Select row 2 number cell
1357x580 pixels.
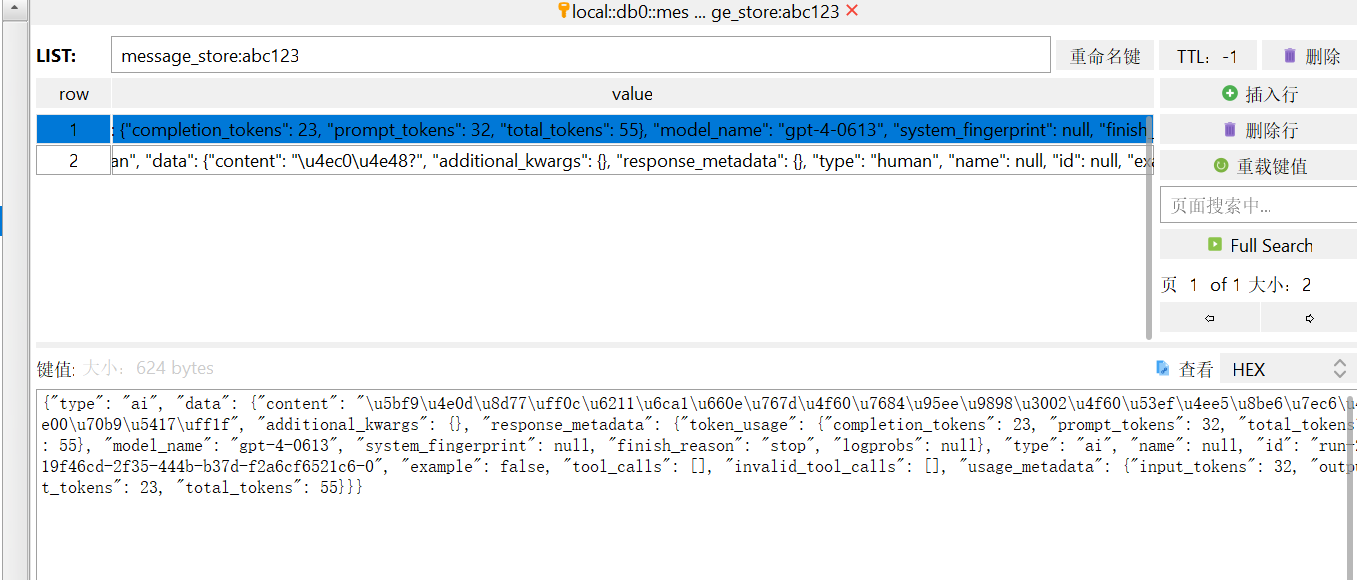(x=73, y=160)
